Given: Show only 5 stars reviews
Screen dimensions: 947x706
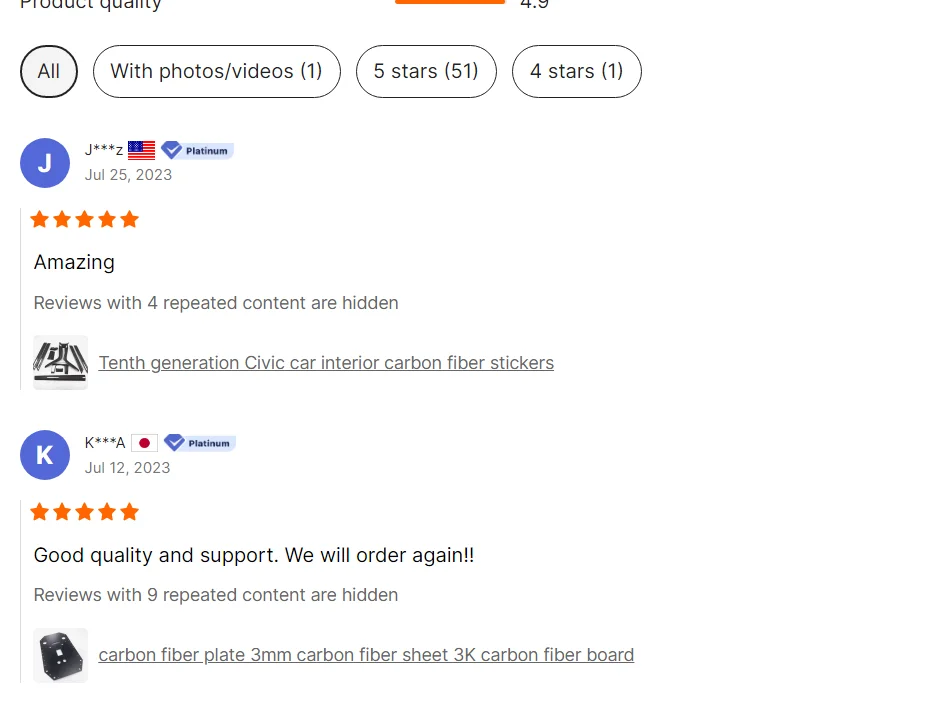Looking at the screenshot, I should tap(426, 72).
